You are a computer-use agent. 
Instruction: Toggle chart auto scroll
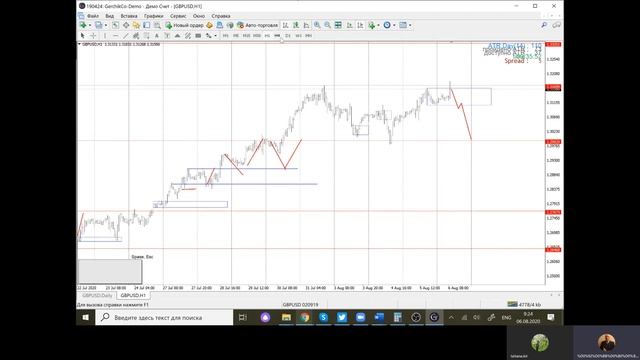click(349, 25)
